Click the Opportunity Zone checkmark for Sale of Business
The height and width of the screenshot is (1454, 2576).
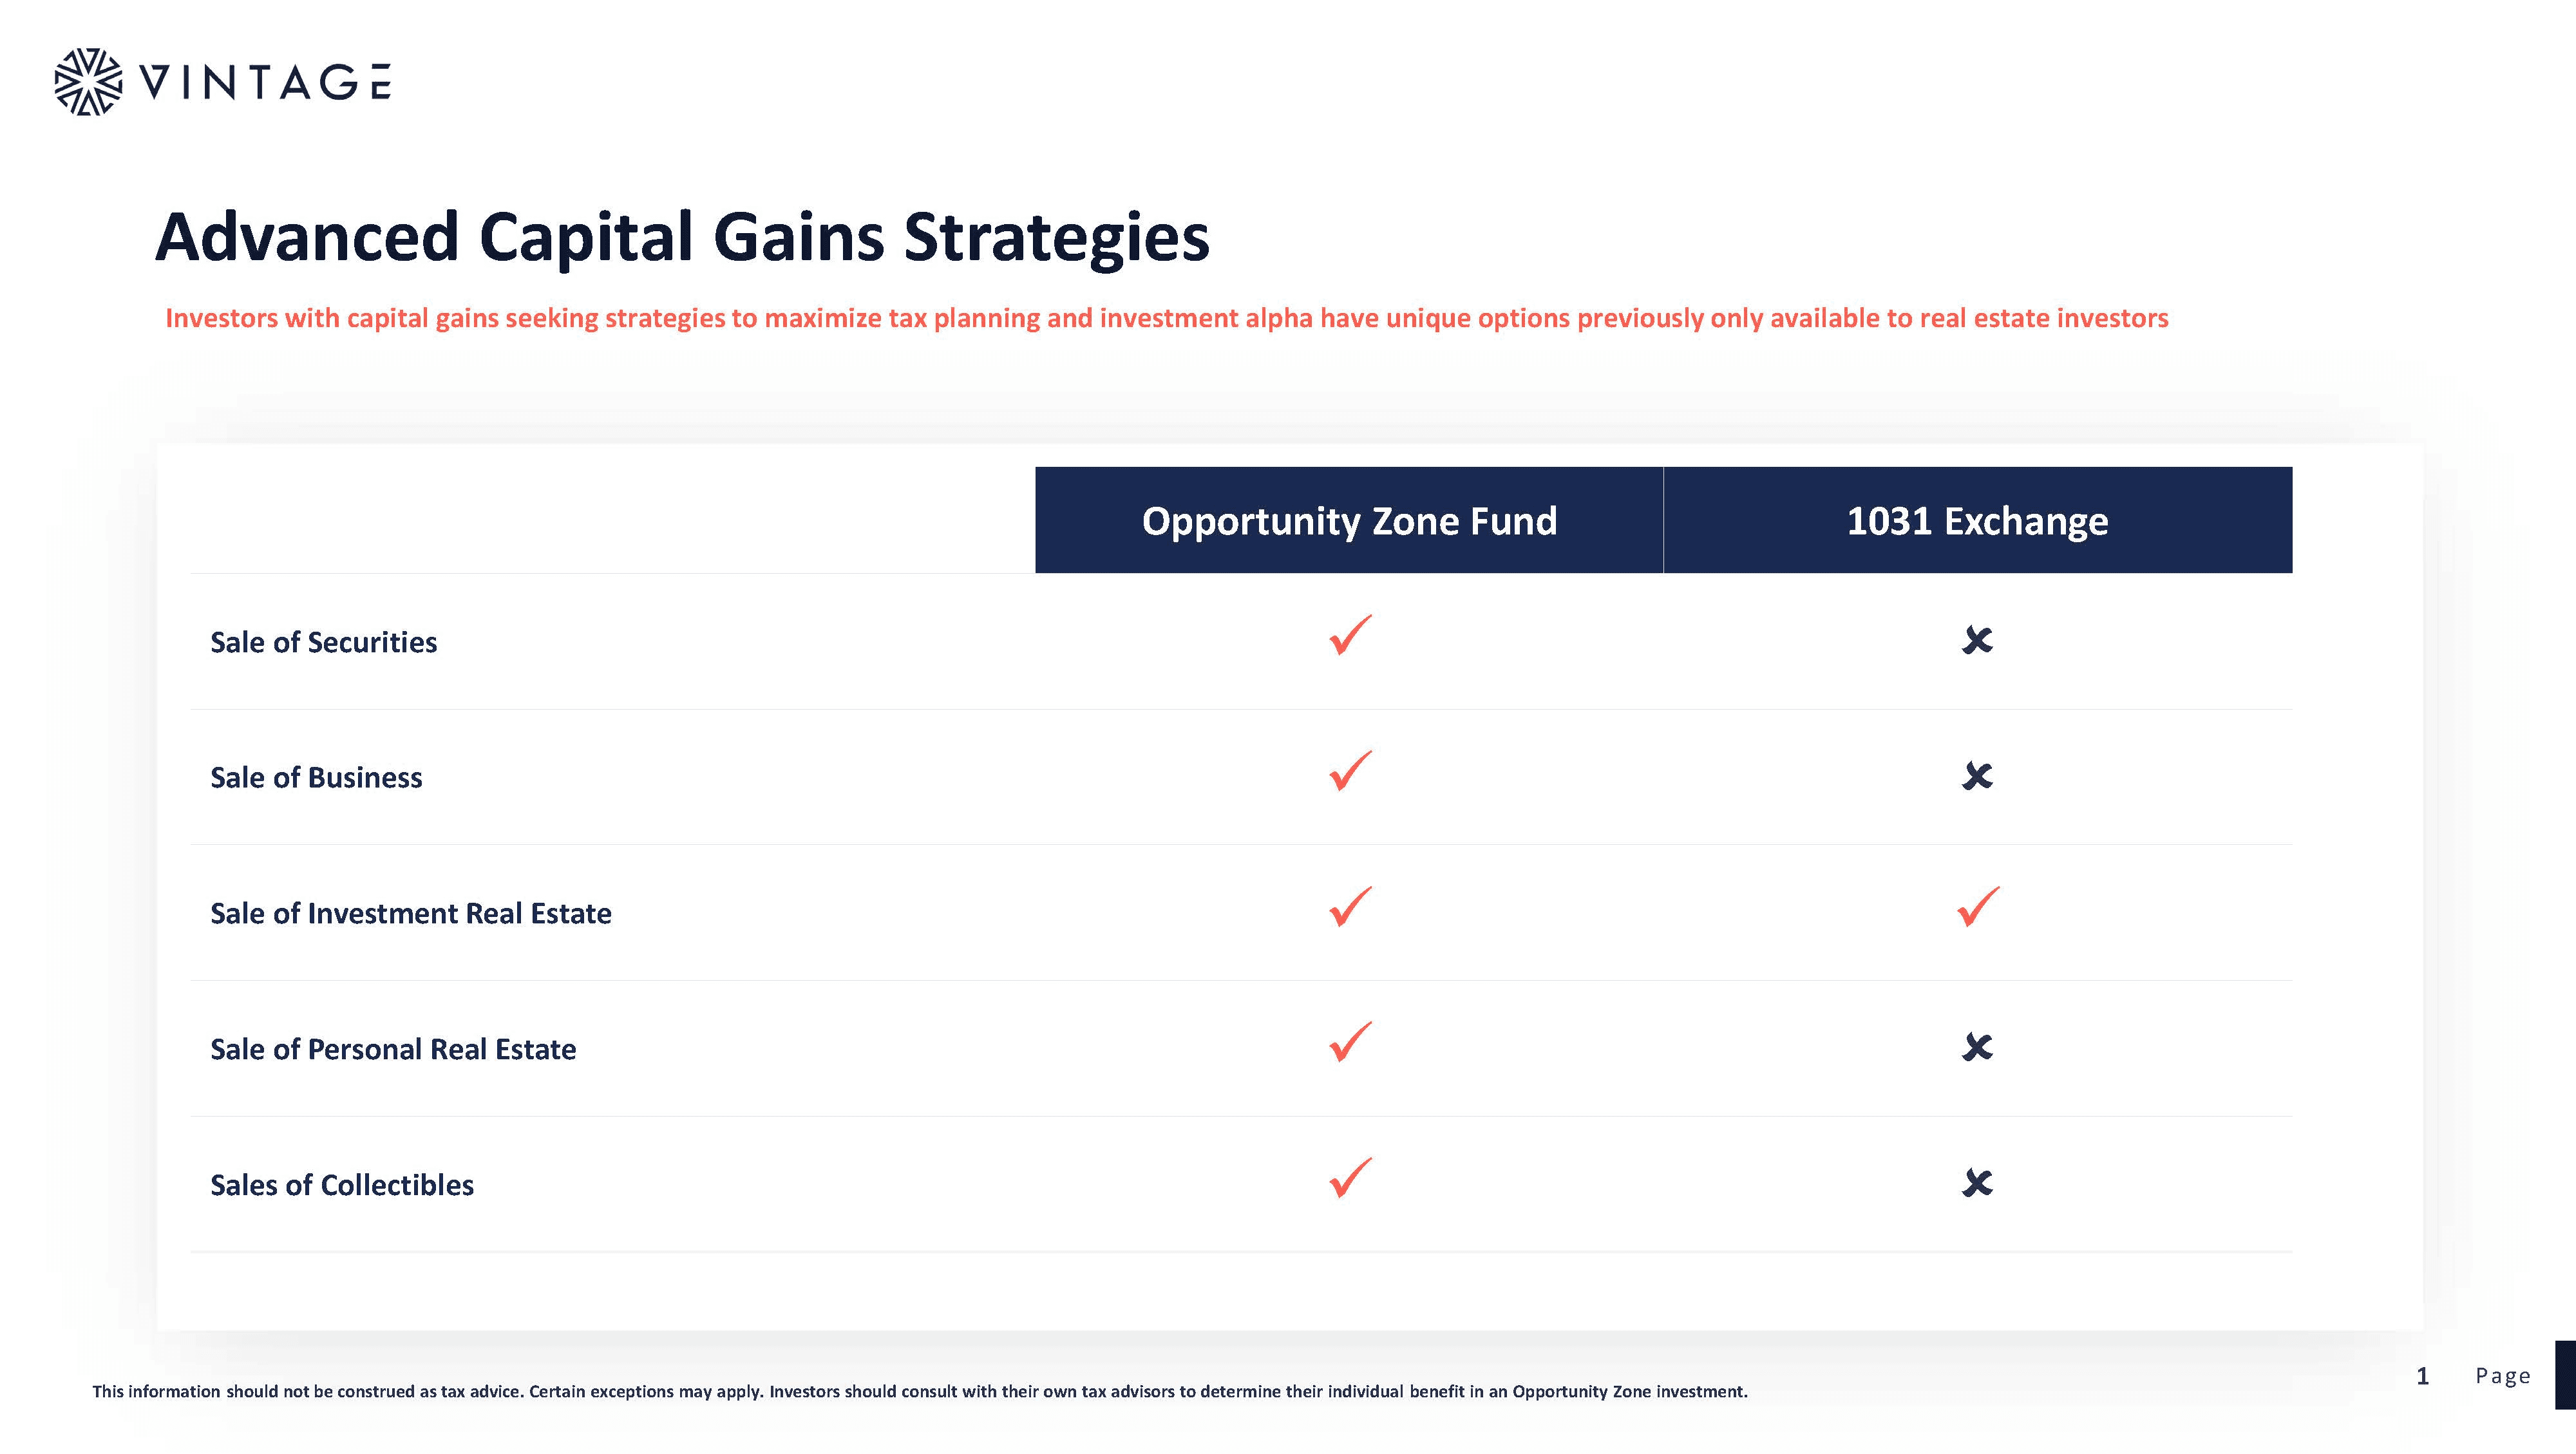pyautogui.click(x=1350, y=771)
